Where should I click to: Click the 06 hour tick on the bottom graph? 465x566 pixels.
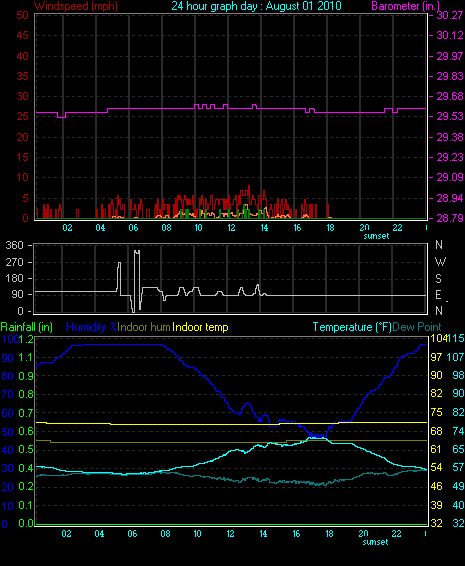[132, 534]
